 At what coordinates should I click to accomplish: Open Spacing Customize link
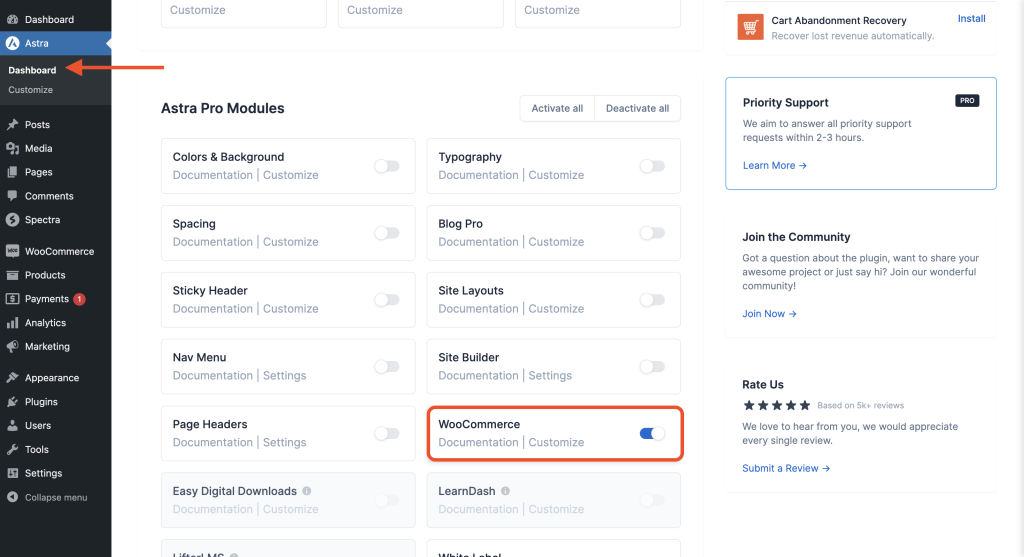291,242
